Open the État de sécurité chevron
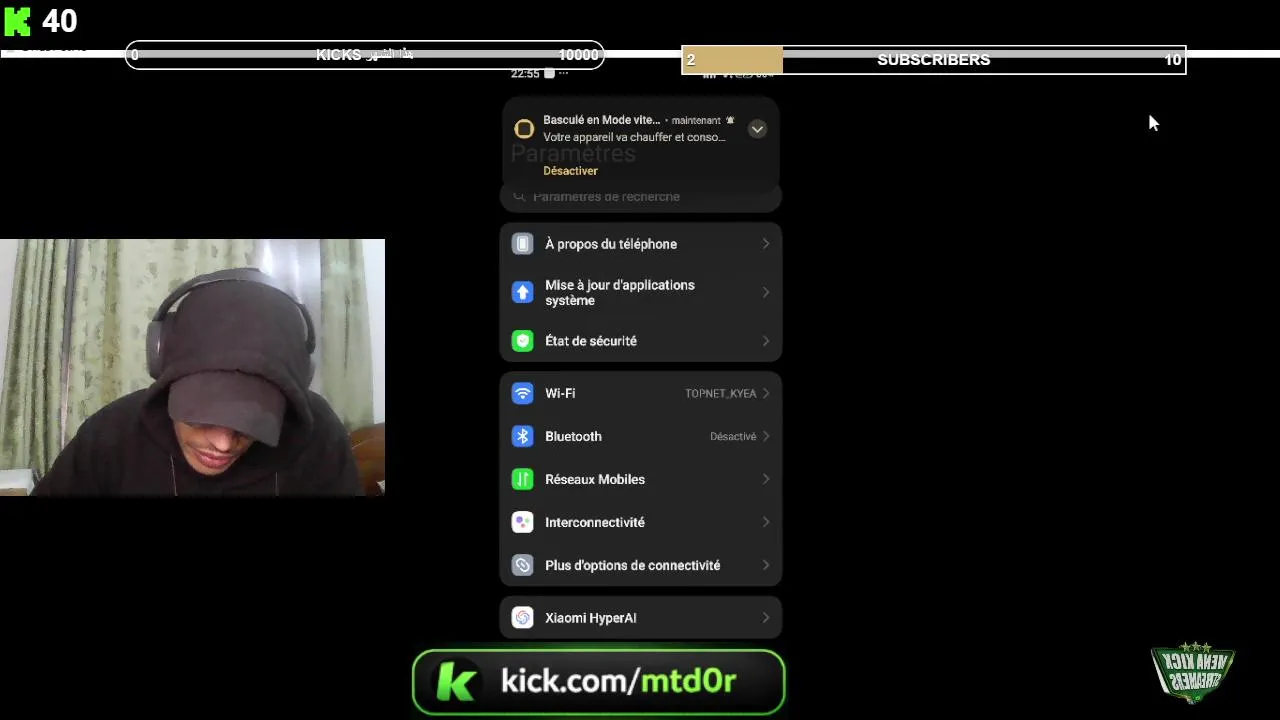Screen dimensions: 1280x720 coord(766,341)
